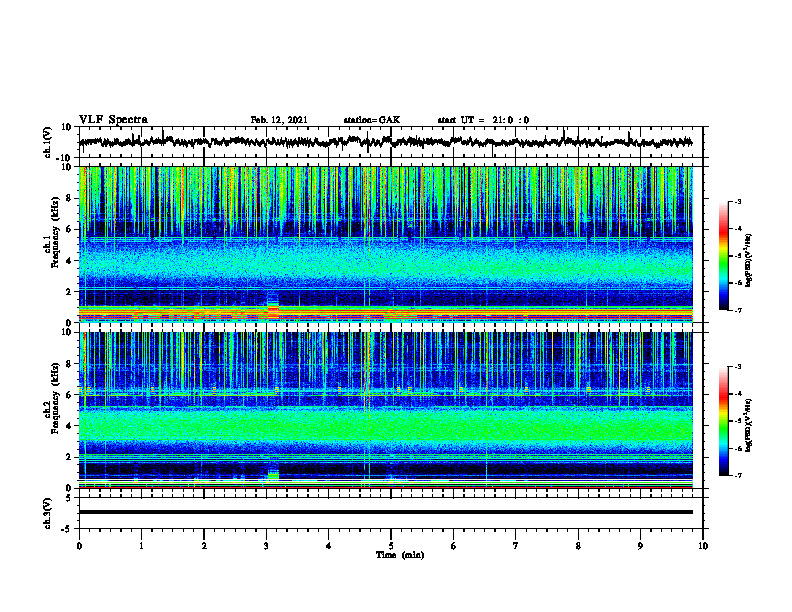Click the ch.1 spectrogram color scale bar
The width and height of the screenshot is (792, 612).
[x=724, y=256]
